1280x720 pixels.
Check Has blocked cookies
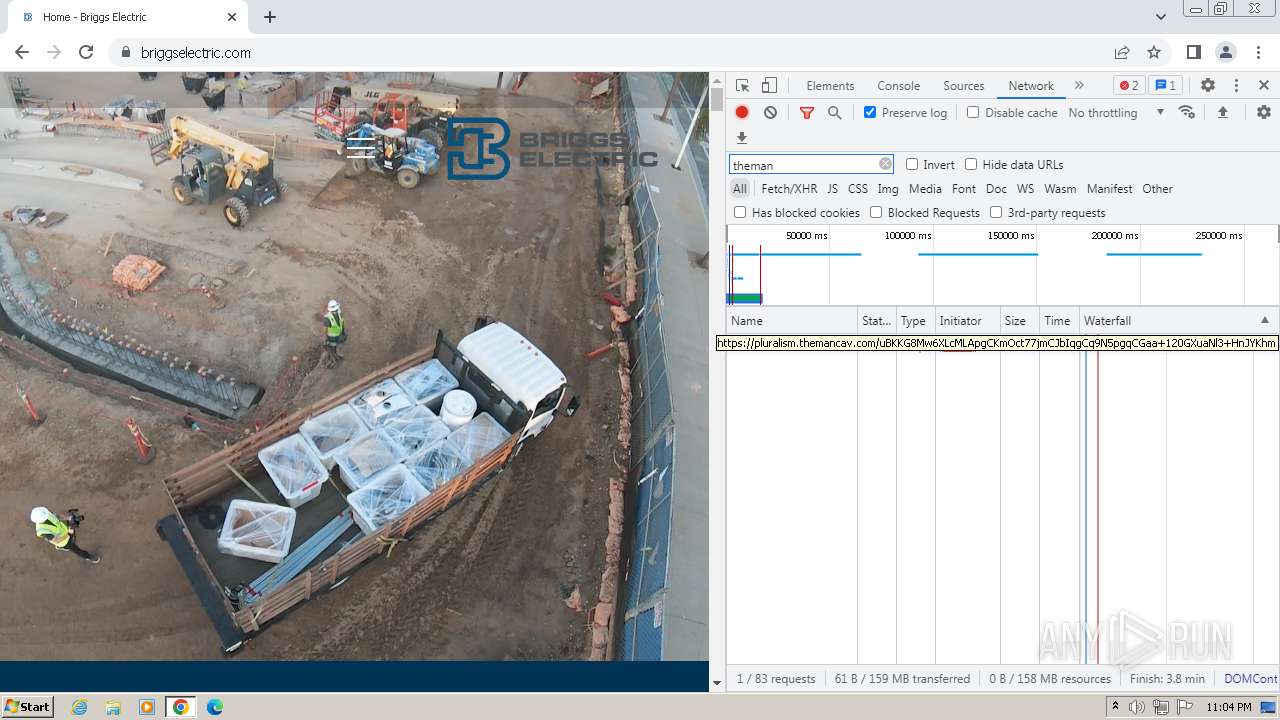(740, 212)
